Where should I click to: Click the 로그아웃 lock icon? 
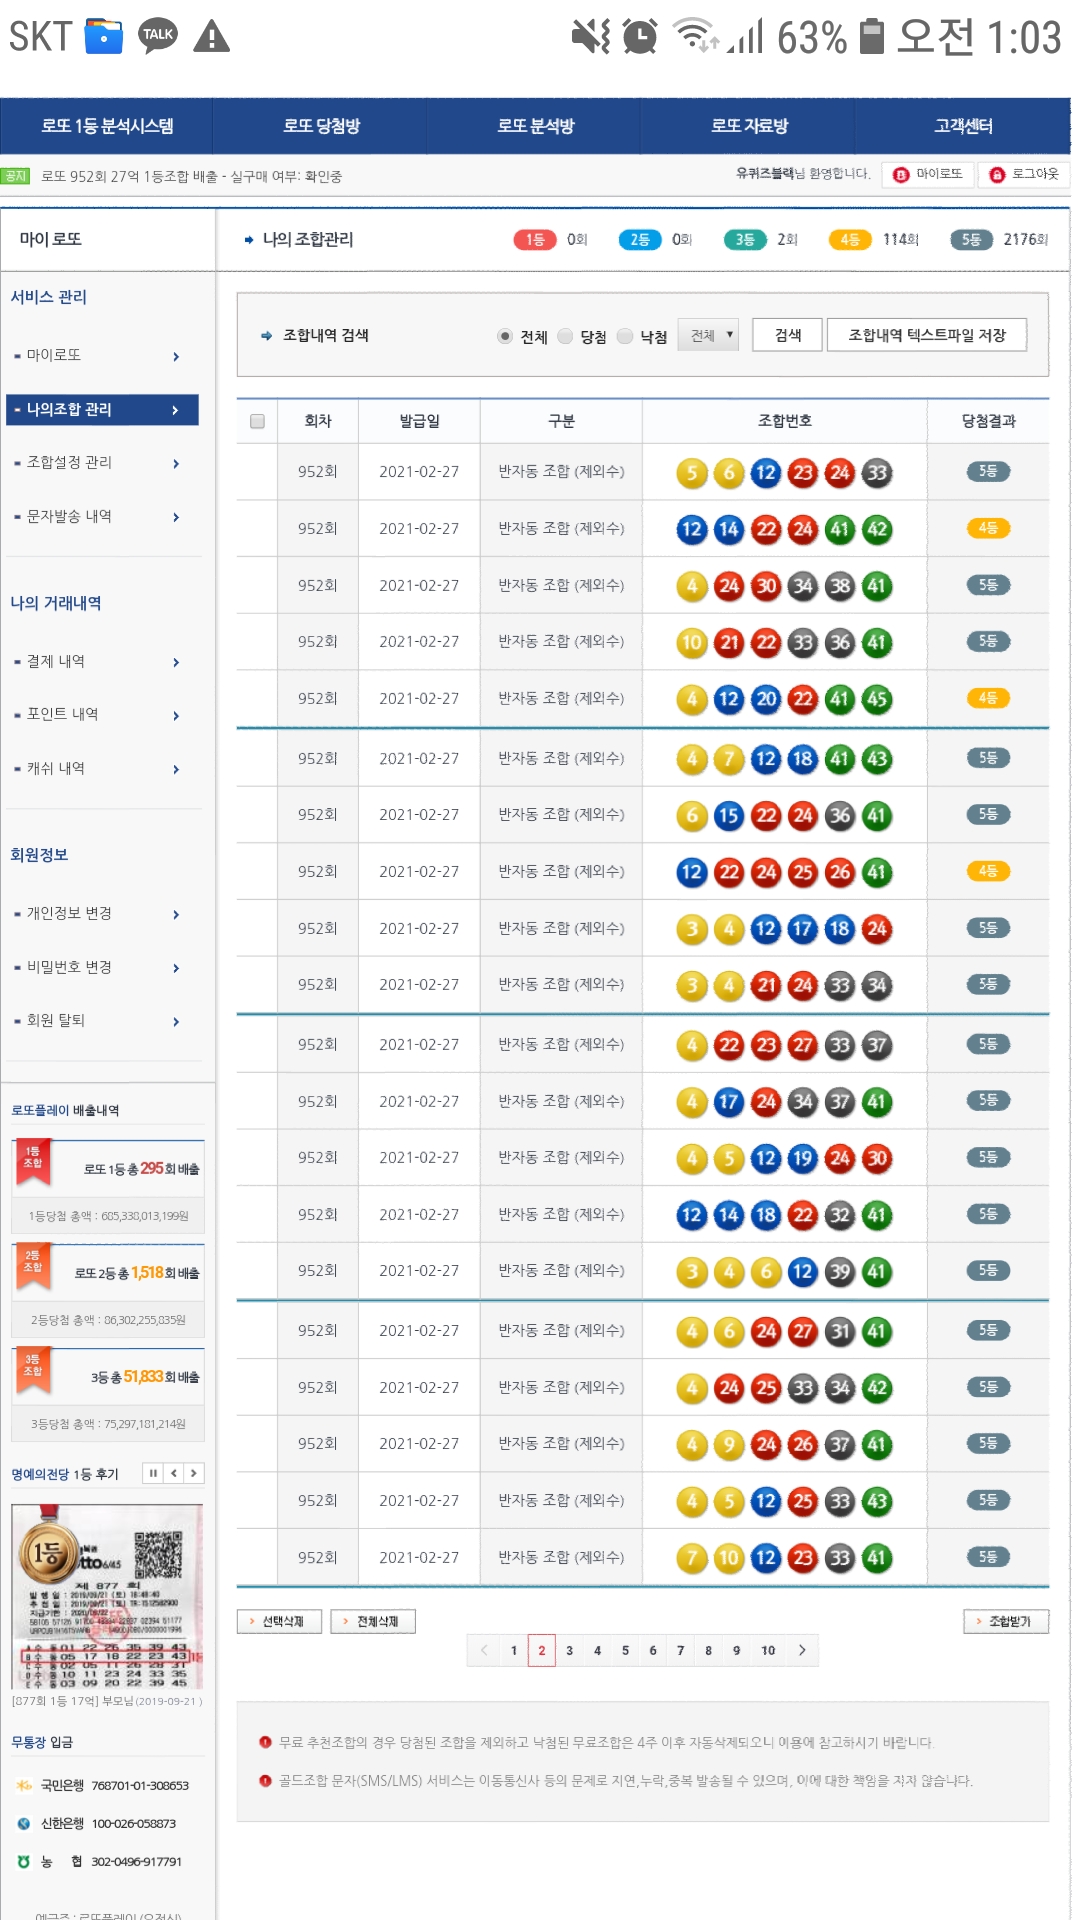(997, 174)
